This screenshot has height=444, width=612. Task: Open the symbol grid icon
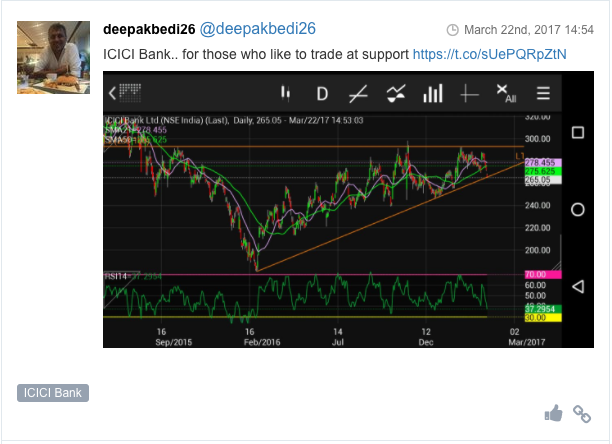[x=130, y=93]
